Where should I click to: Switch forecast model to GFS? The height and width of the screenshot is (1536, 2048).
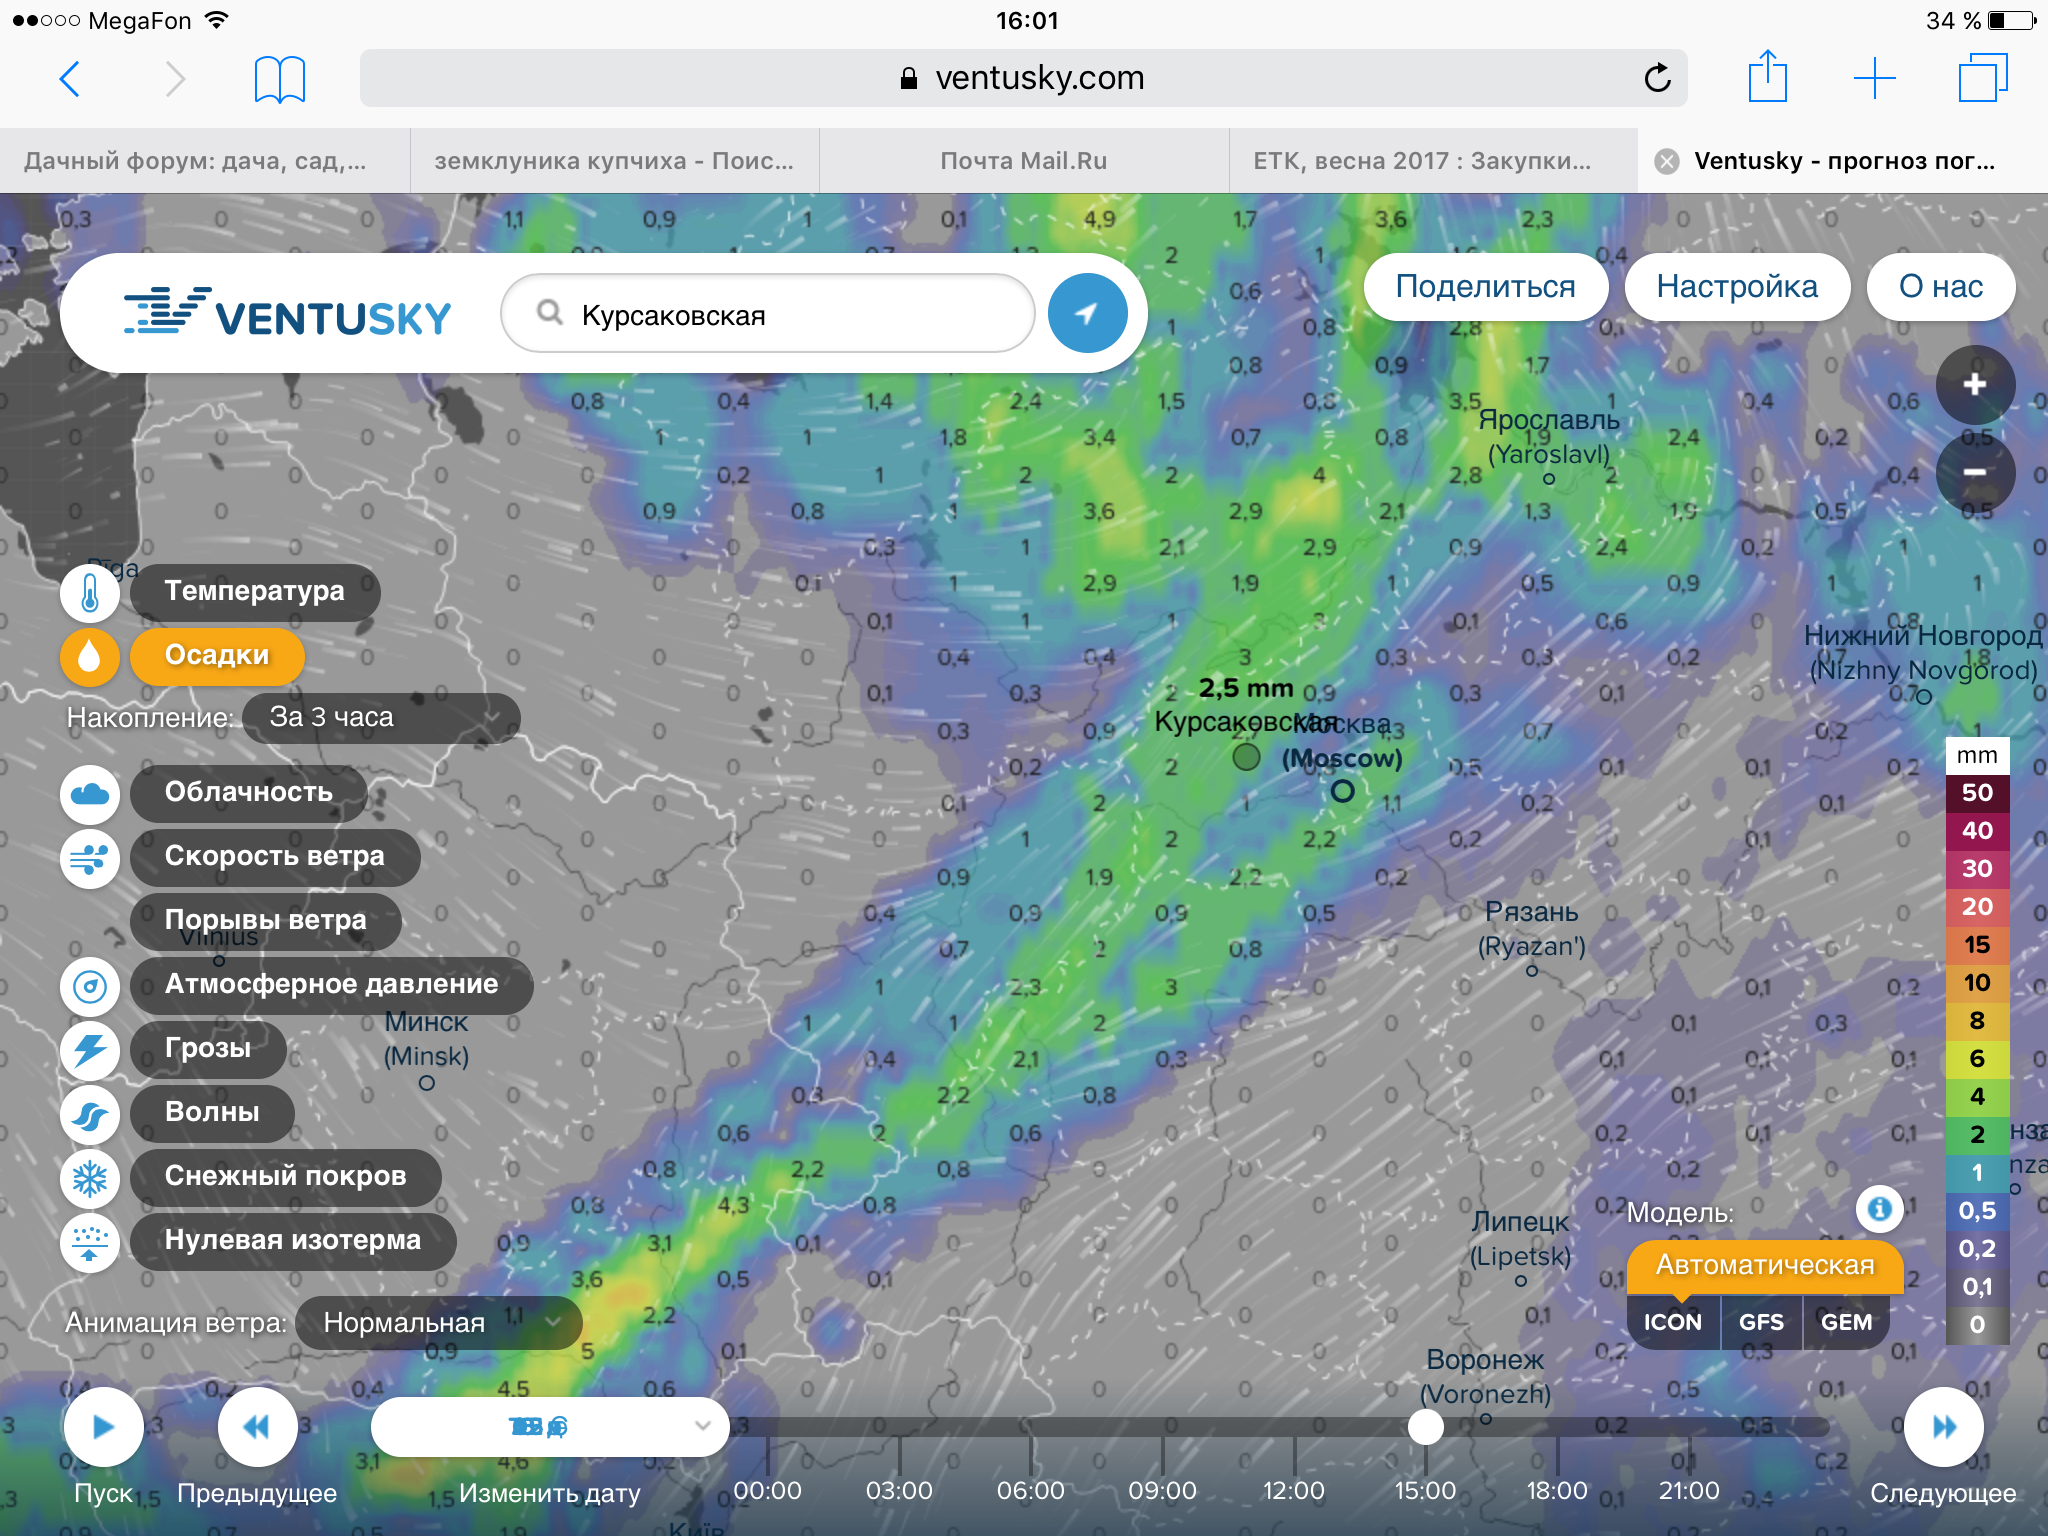click(x=1761, y=1322)
